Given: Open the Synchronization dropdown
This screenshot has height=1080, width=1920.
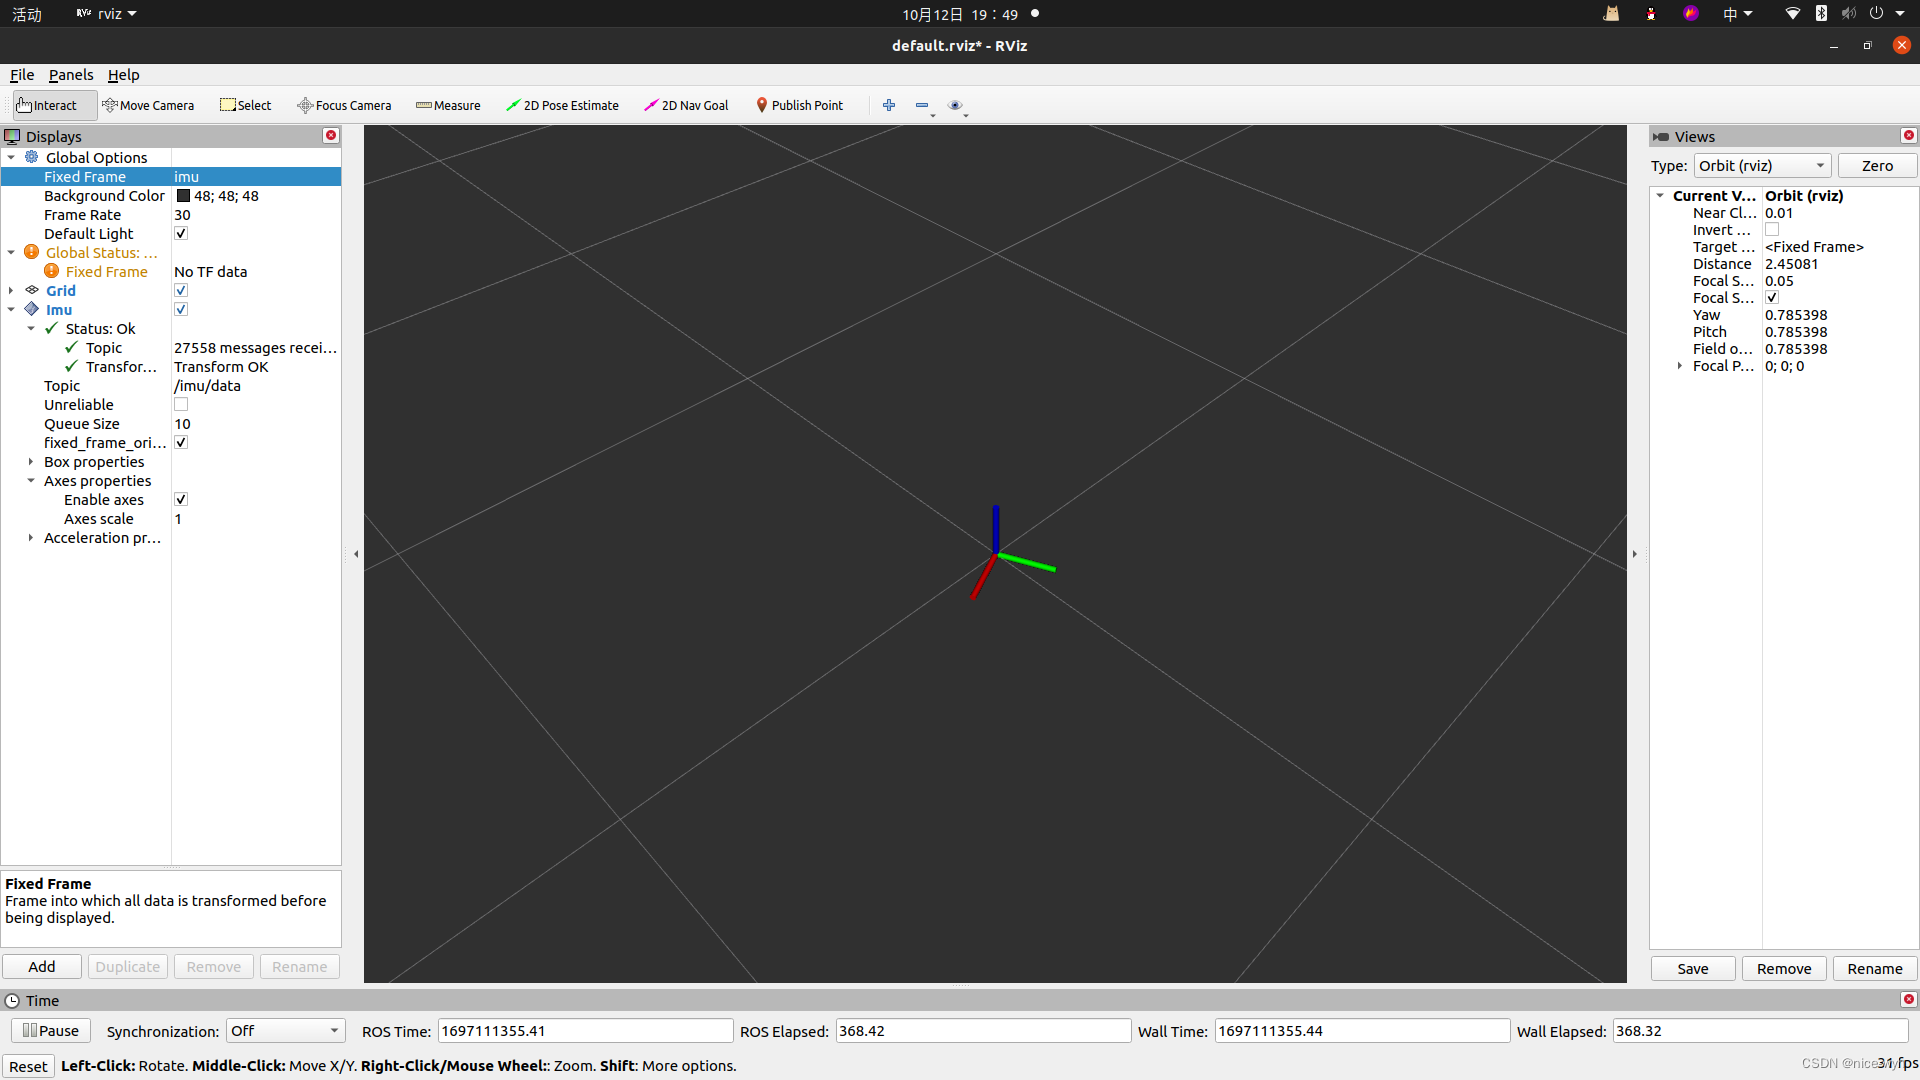Looking at the screenshot, I should click(286, 1031).
